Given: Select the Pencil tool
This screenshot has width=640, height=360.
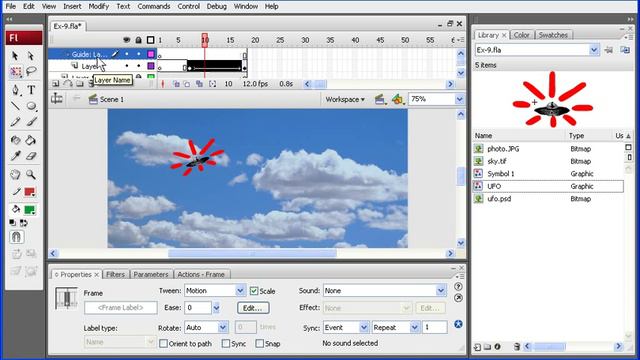Looking at the screenshot, I should [16, 122].
